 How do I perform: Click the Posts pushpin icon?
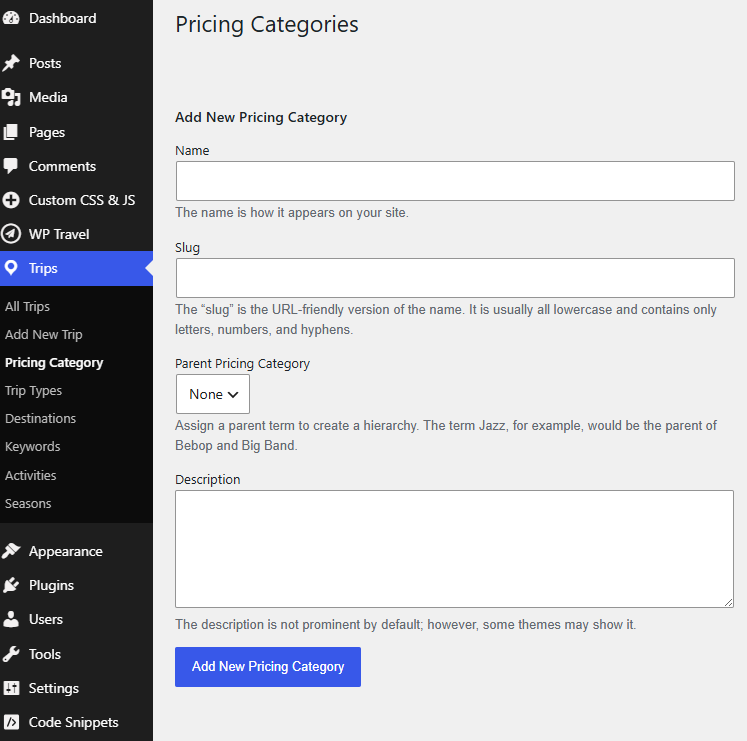click(x=11, y=63)
